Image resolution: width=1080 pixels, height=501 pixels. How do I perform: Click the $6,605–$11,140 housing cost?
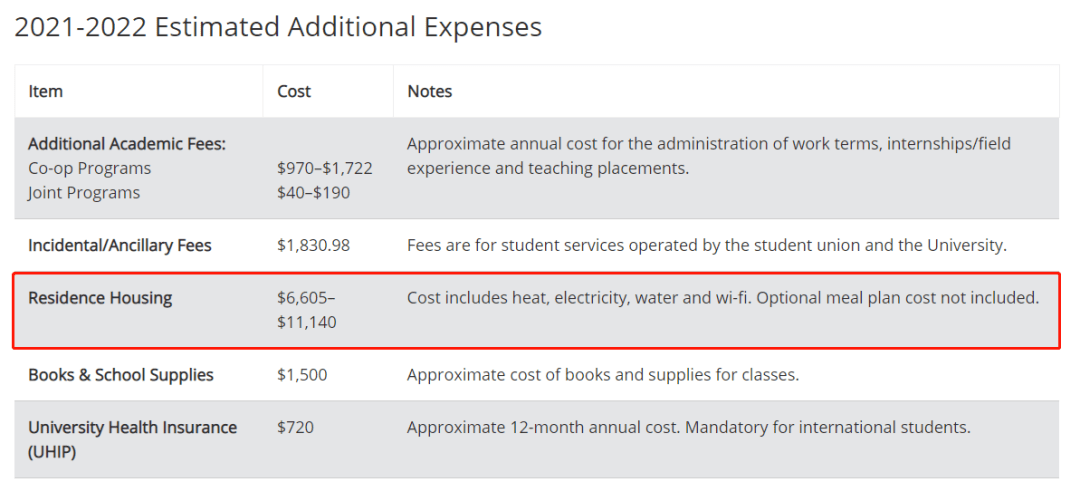point(307,310)
